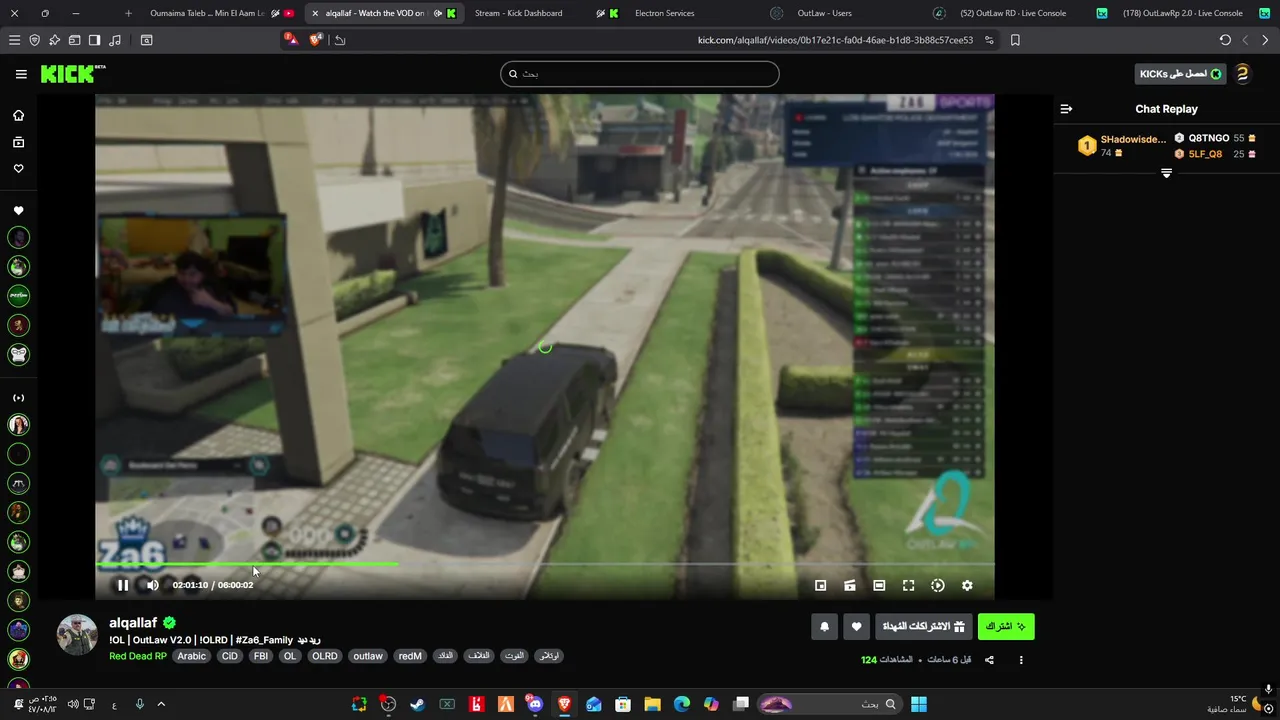Open playback speed control icon
The image size is (1280, 720).
tap(938, 585)
